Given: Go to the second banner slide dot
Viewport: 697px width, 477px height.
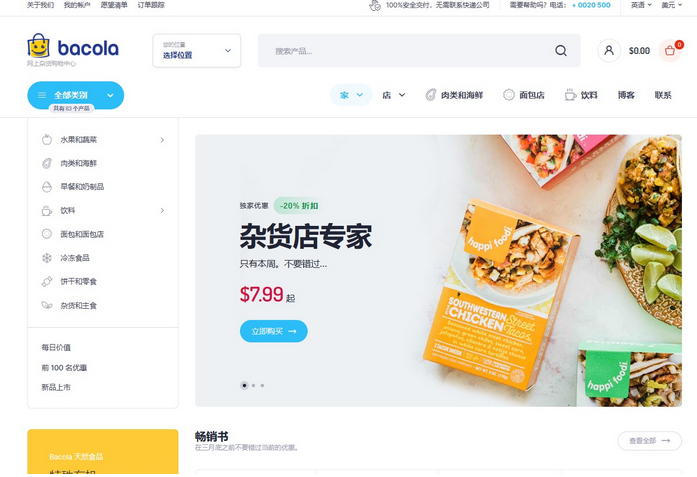Looking at the screenshot, I should coord(253,385).
